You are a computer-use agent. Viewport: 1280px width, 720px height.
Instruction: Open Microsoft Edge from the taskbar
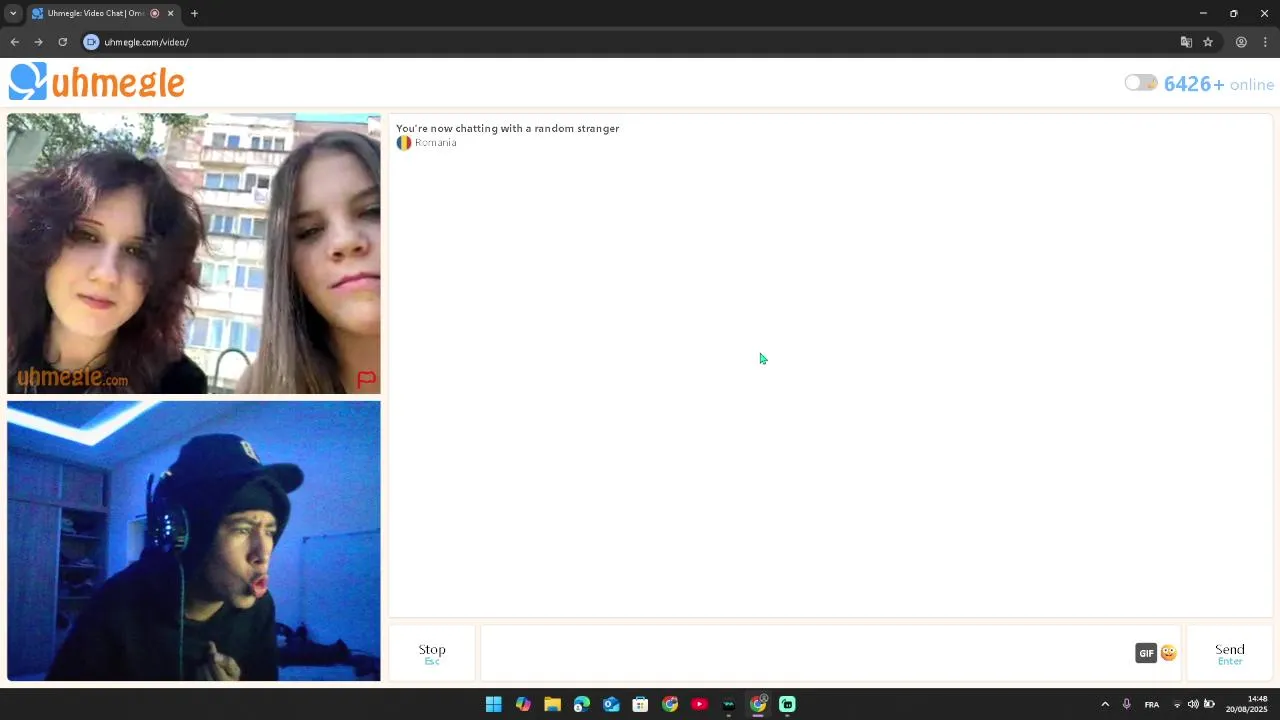point(582,704)
